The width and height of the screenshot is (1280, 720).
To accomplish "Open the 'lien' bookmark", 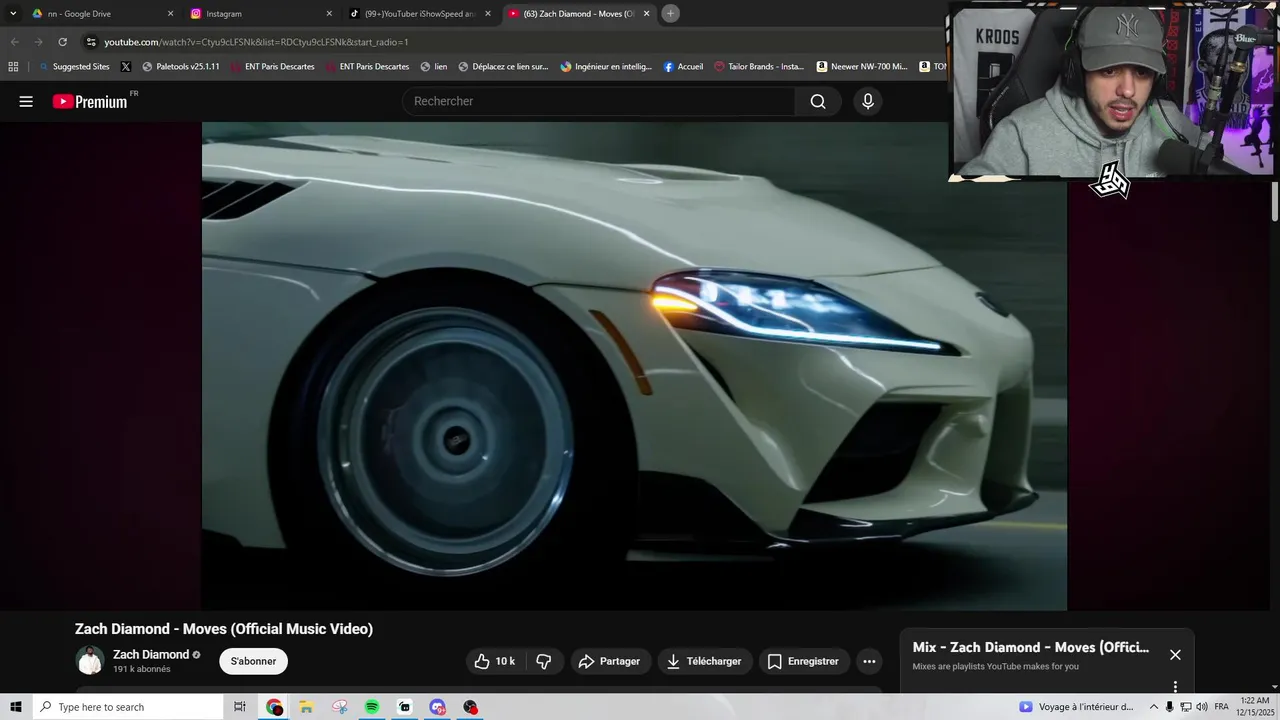I will coord(434,67).
